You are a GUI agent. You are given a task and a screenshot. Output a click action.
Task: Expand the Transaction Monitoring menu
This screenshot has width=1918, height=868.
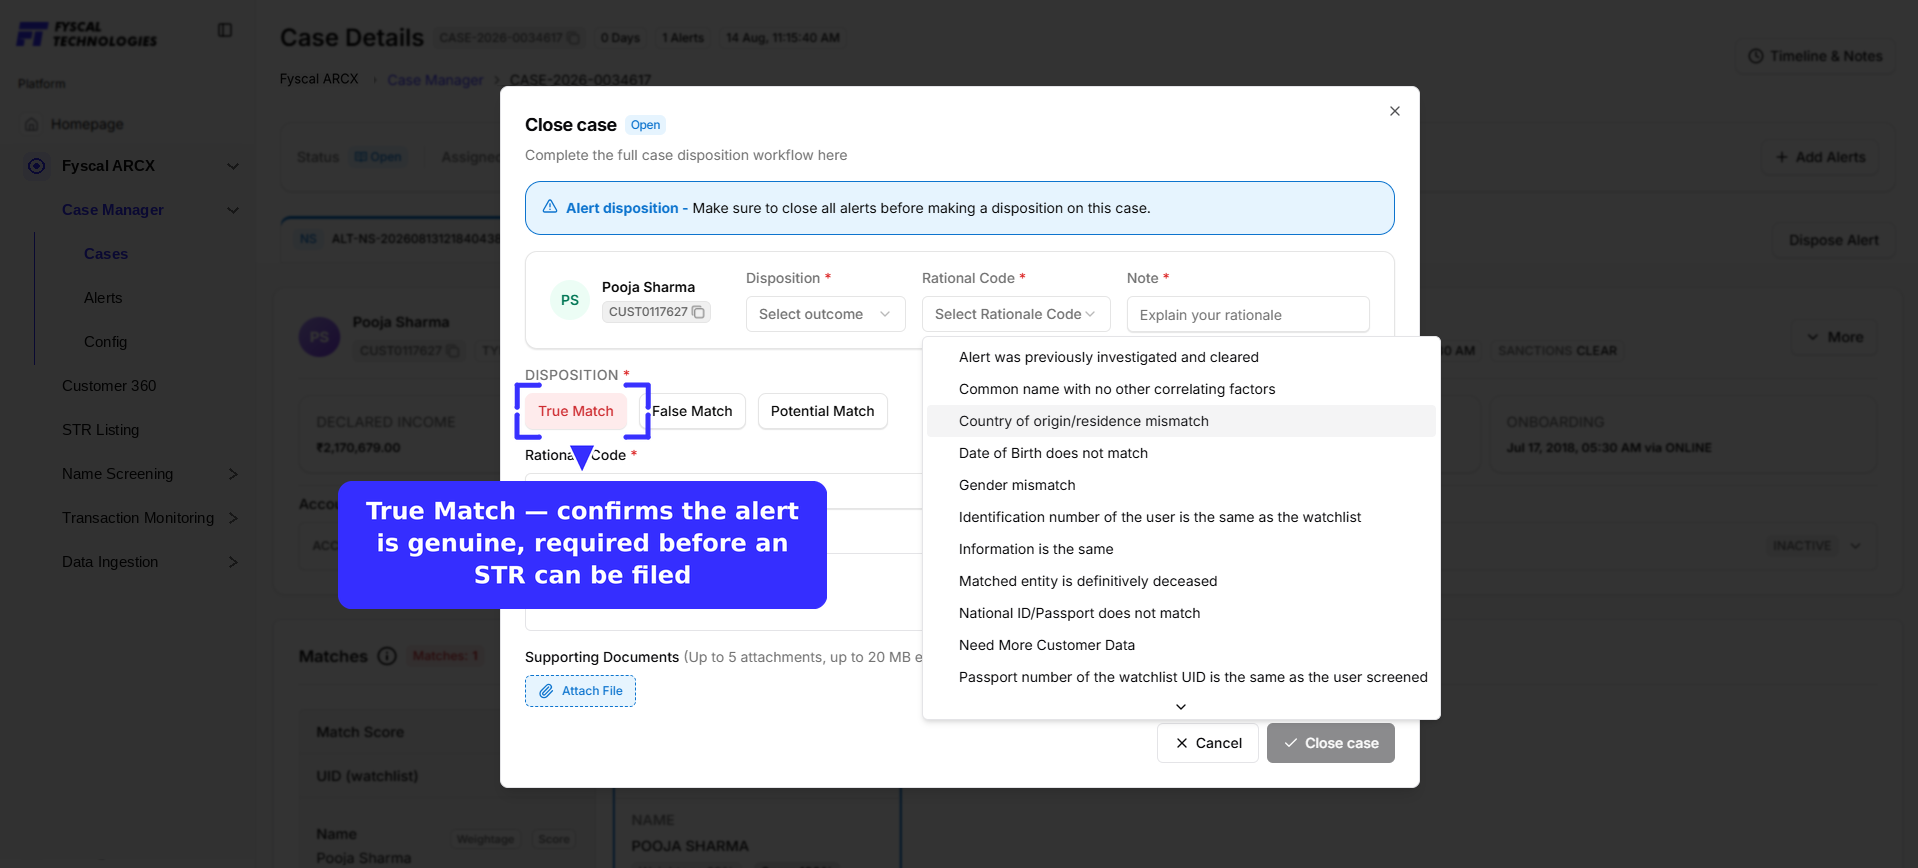(x=233, y=518)
